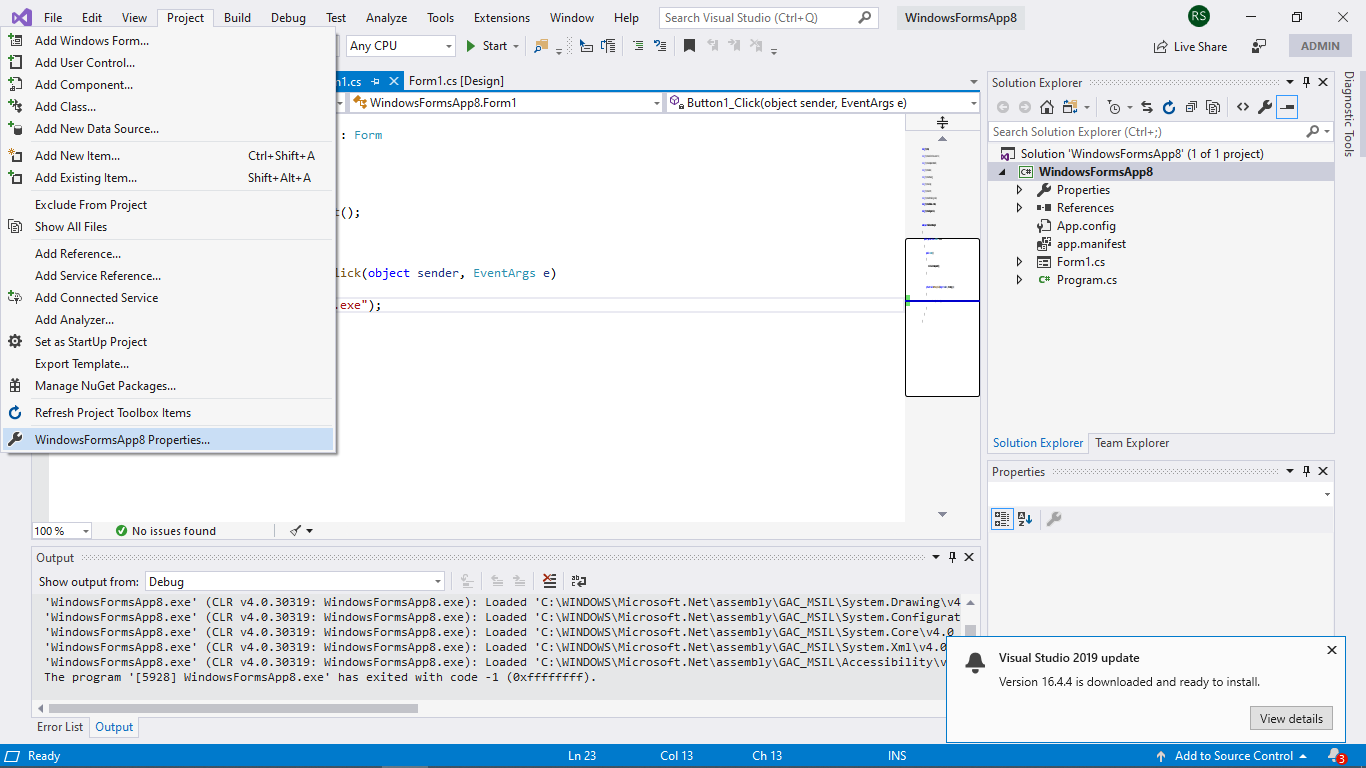Select Set as StartUp Project menu item
Viewport: 1366px width, 768px height.
(168, 342)
